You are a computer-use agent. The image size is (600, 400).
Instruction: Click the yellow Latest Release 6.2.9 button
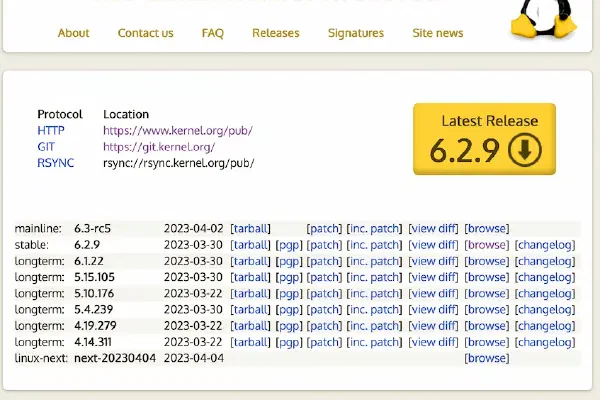(484, 139)
